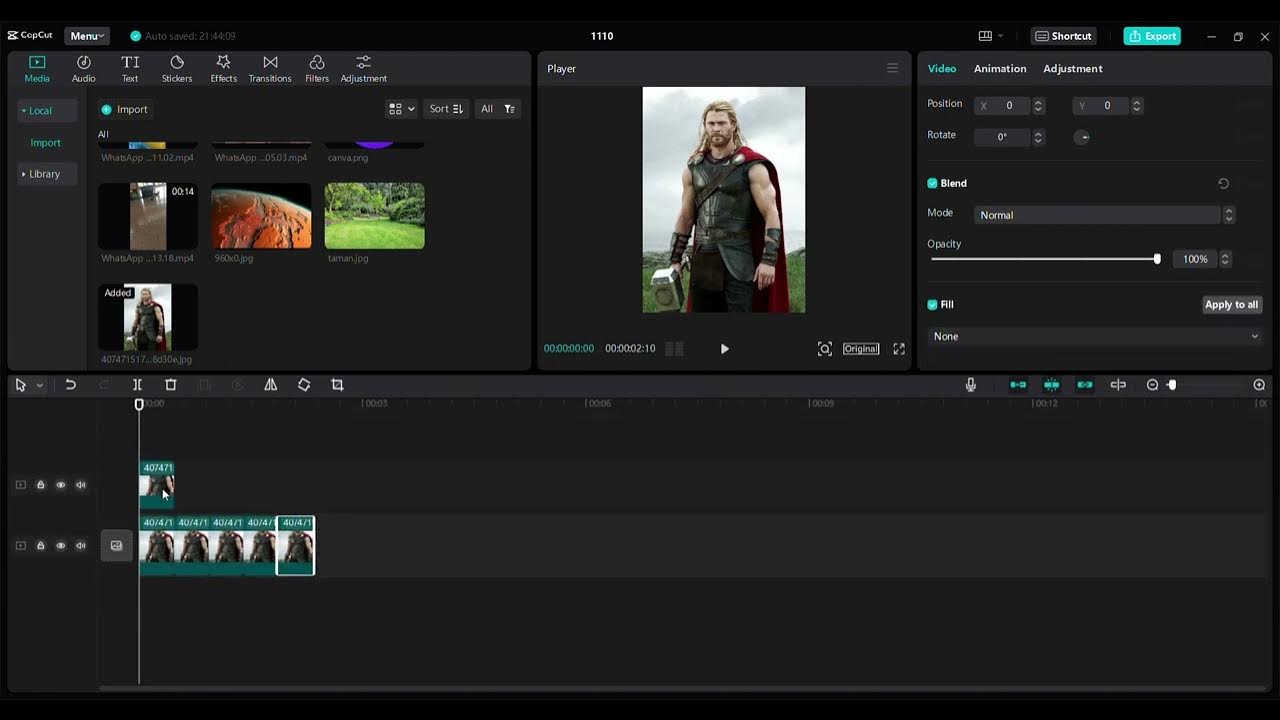Open the Sort dropdown

coord(446,109)
